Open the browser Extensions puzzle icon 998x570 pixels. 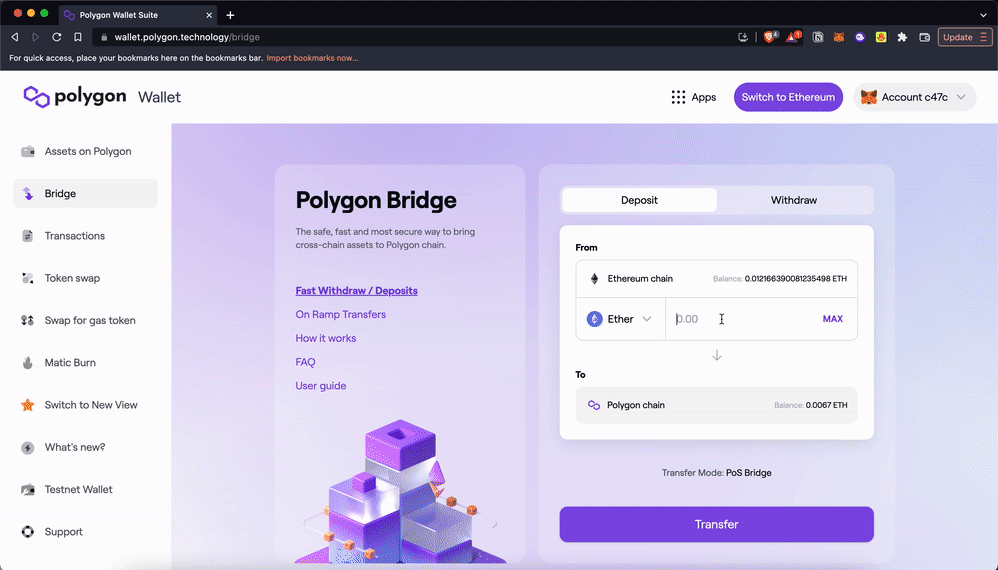click(902, 38)
